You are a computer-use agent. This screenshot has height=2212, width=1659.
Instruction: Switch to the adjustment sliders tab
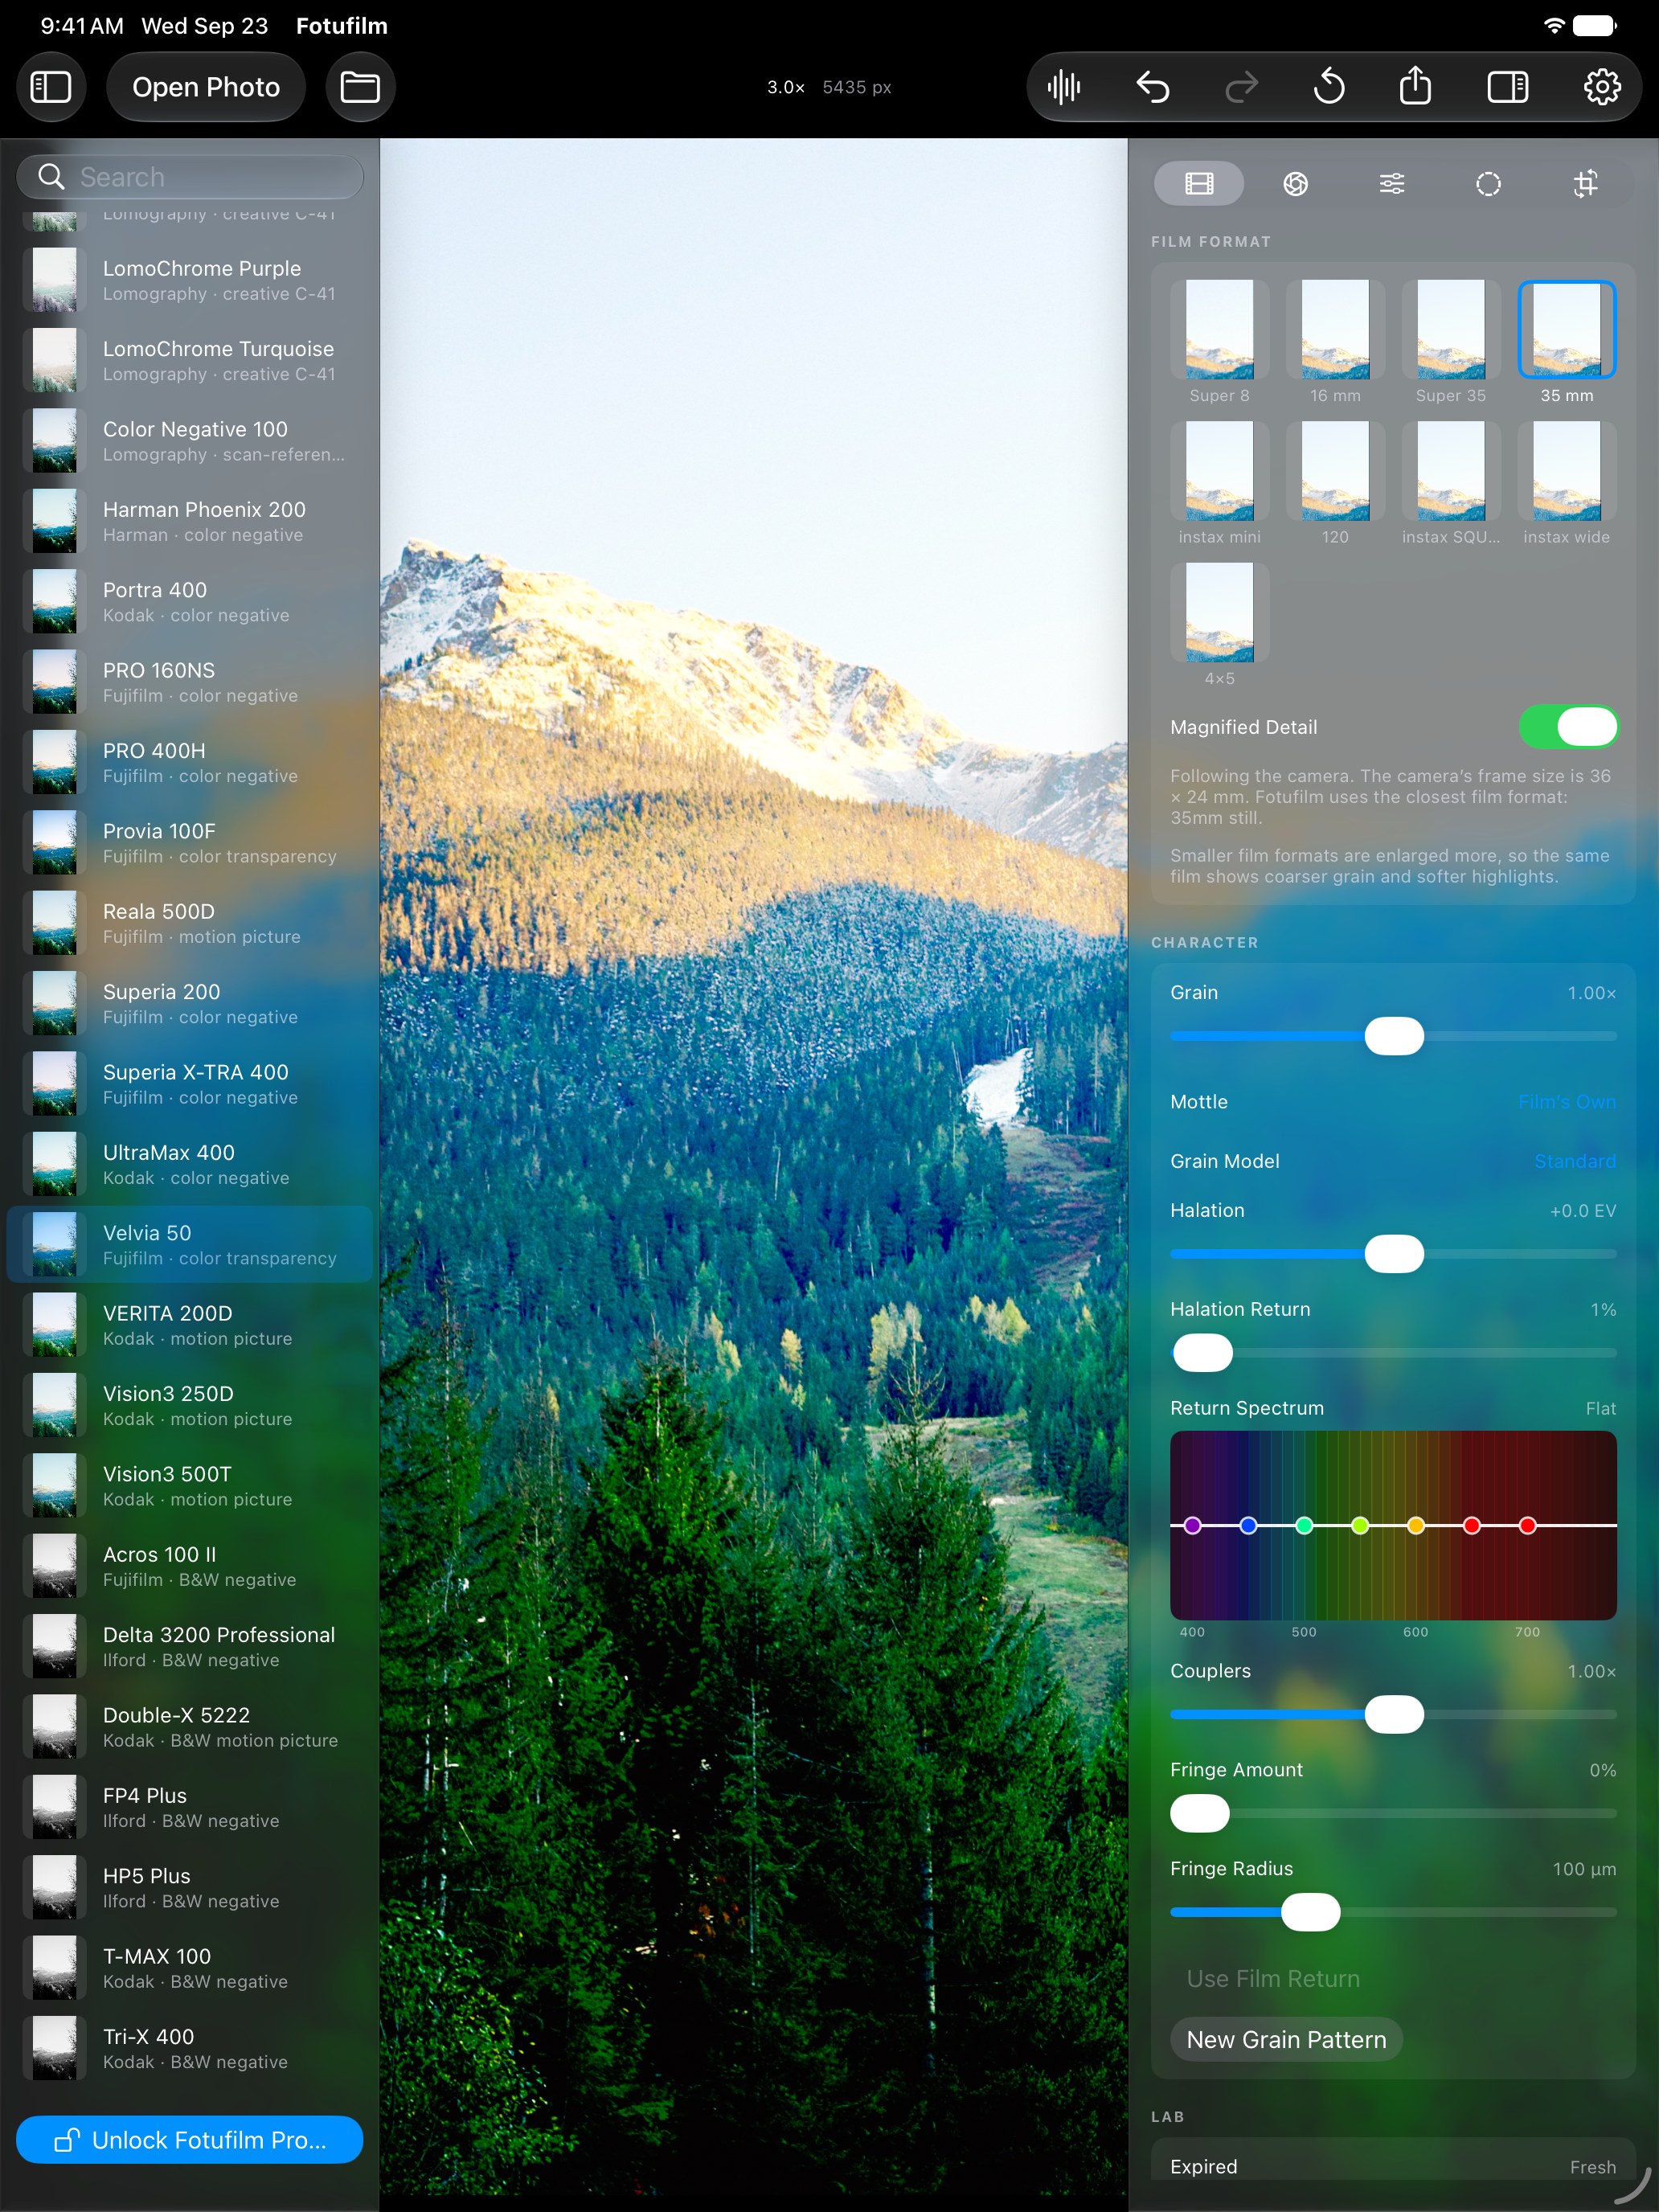click(1392, 184)
